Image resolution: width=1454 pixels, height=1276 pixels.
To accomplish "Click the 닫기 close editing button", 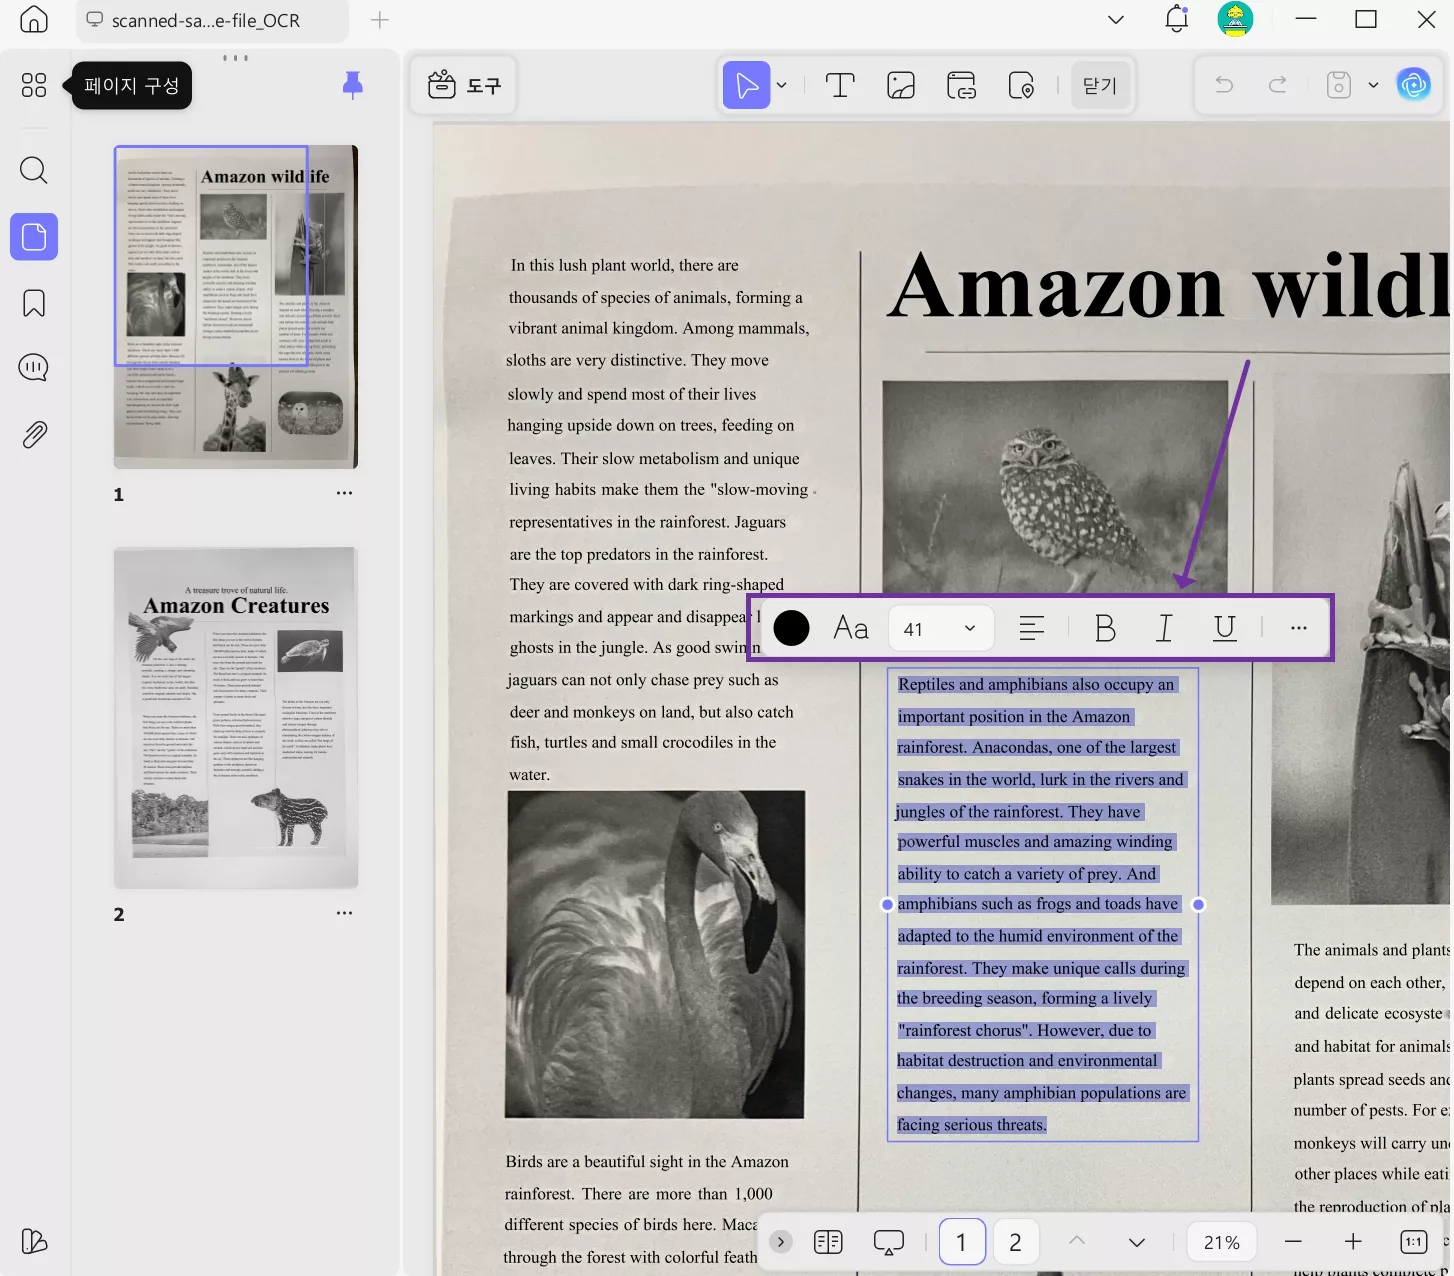I will pos(1100,86).
